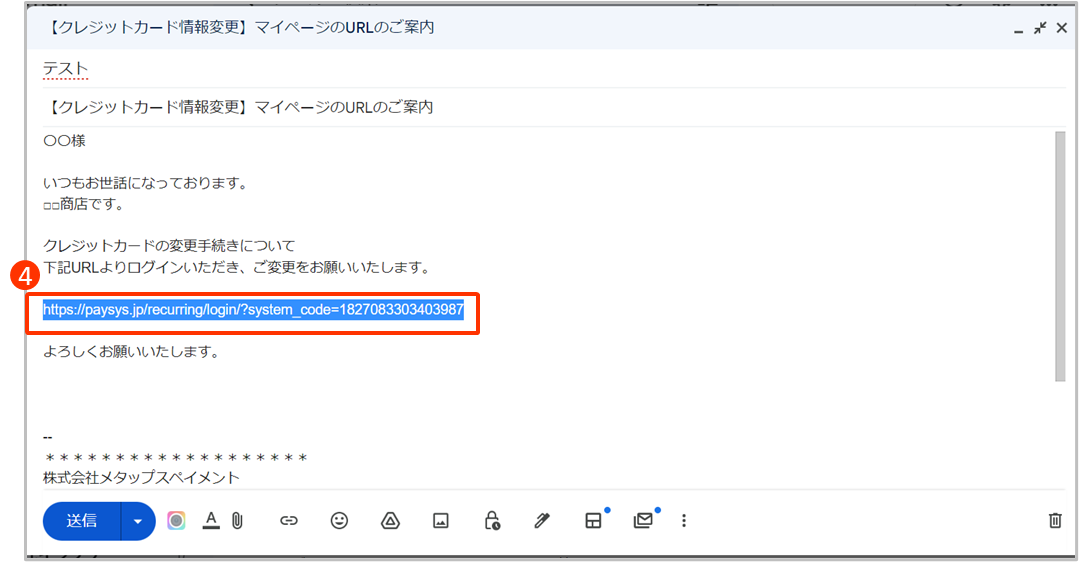Click the insert signature pen icon

click(x=542, y=521)
